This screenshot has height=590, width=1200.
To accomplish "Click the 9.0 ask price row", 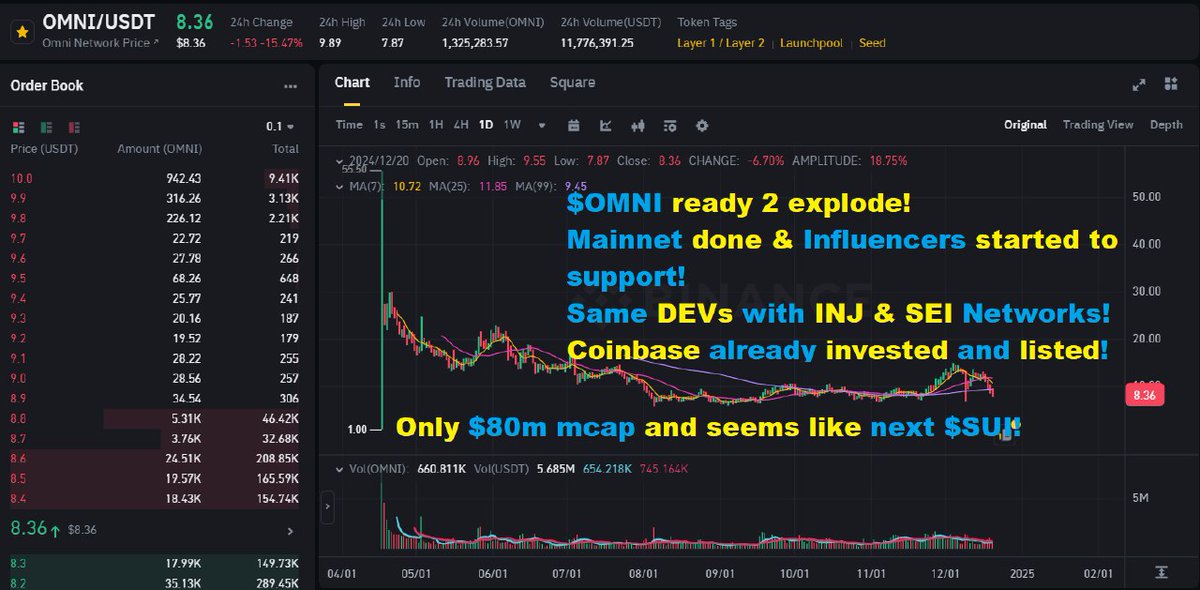I will tap(155, 379).
